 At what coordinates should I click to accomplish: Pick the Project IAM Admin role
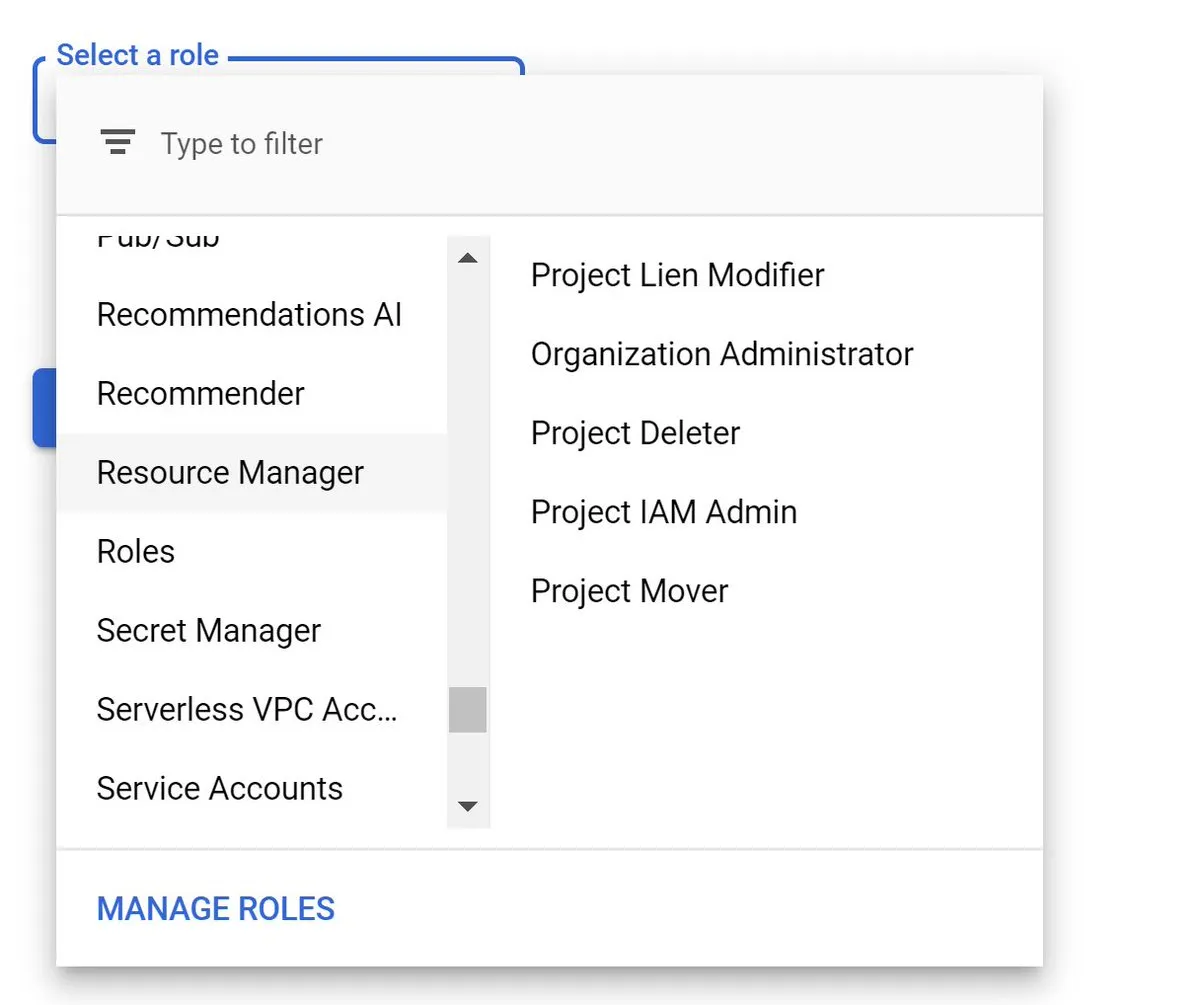point(664,512)
